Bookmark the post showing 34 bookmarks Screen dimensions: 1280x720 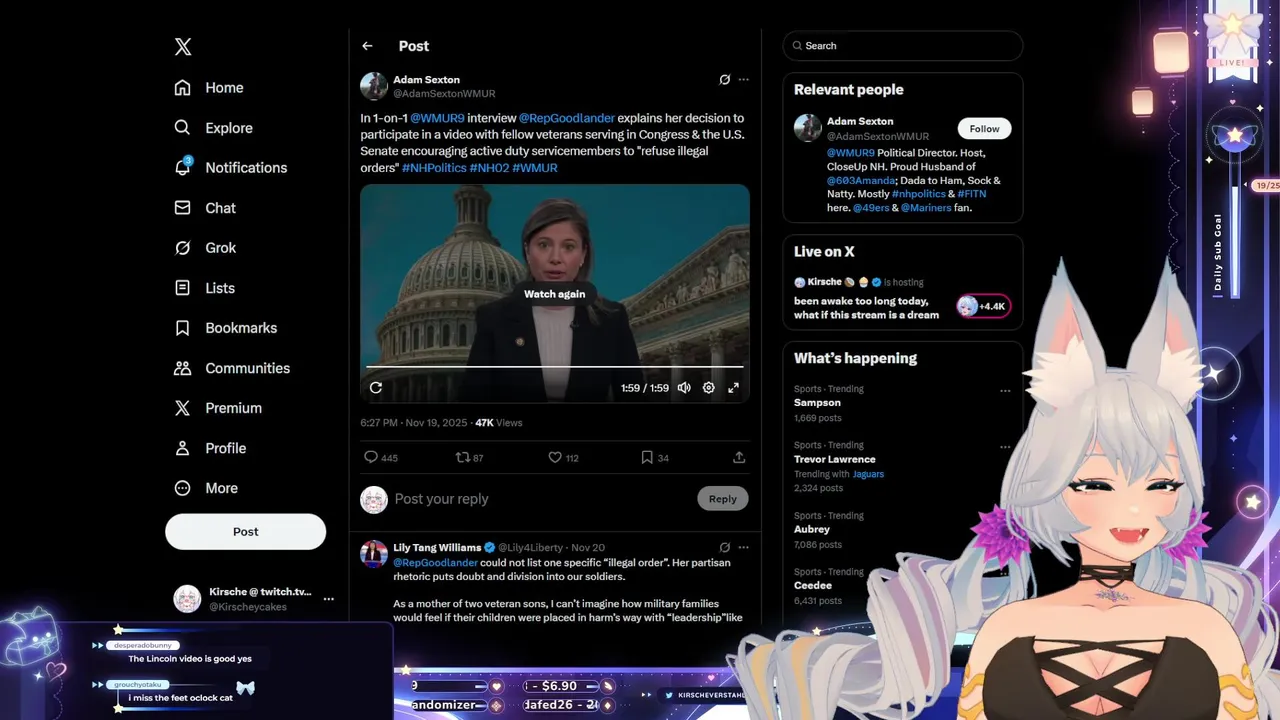pyautogui.click(x=655, y=457)
